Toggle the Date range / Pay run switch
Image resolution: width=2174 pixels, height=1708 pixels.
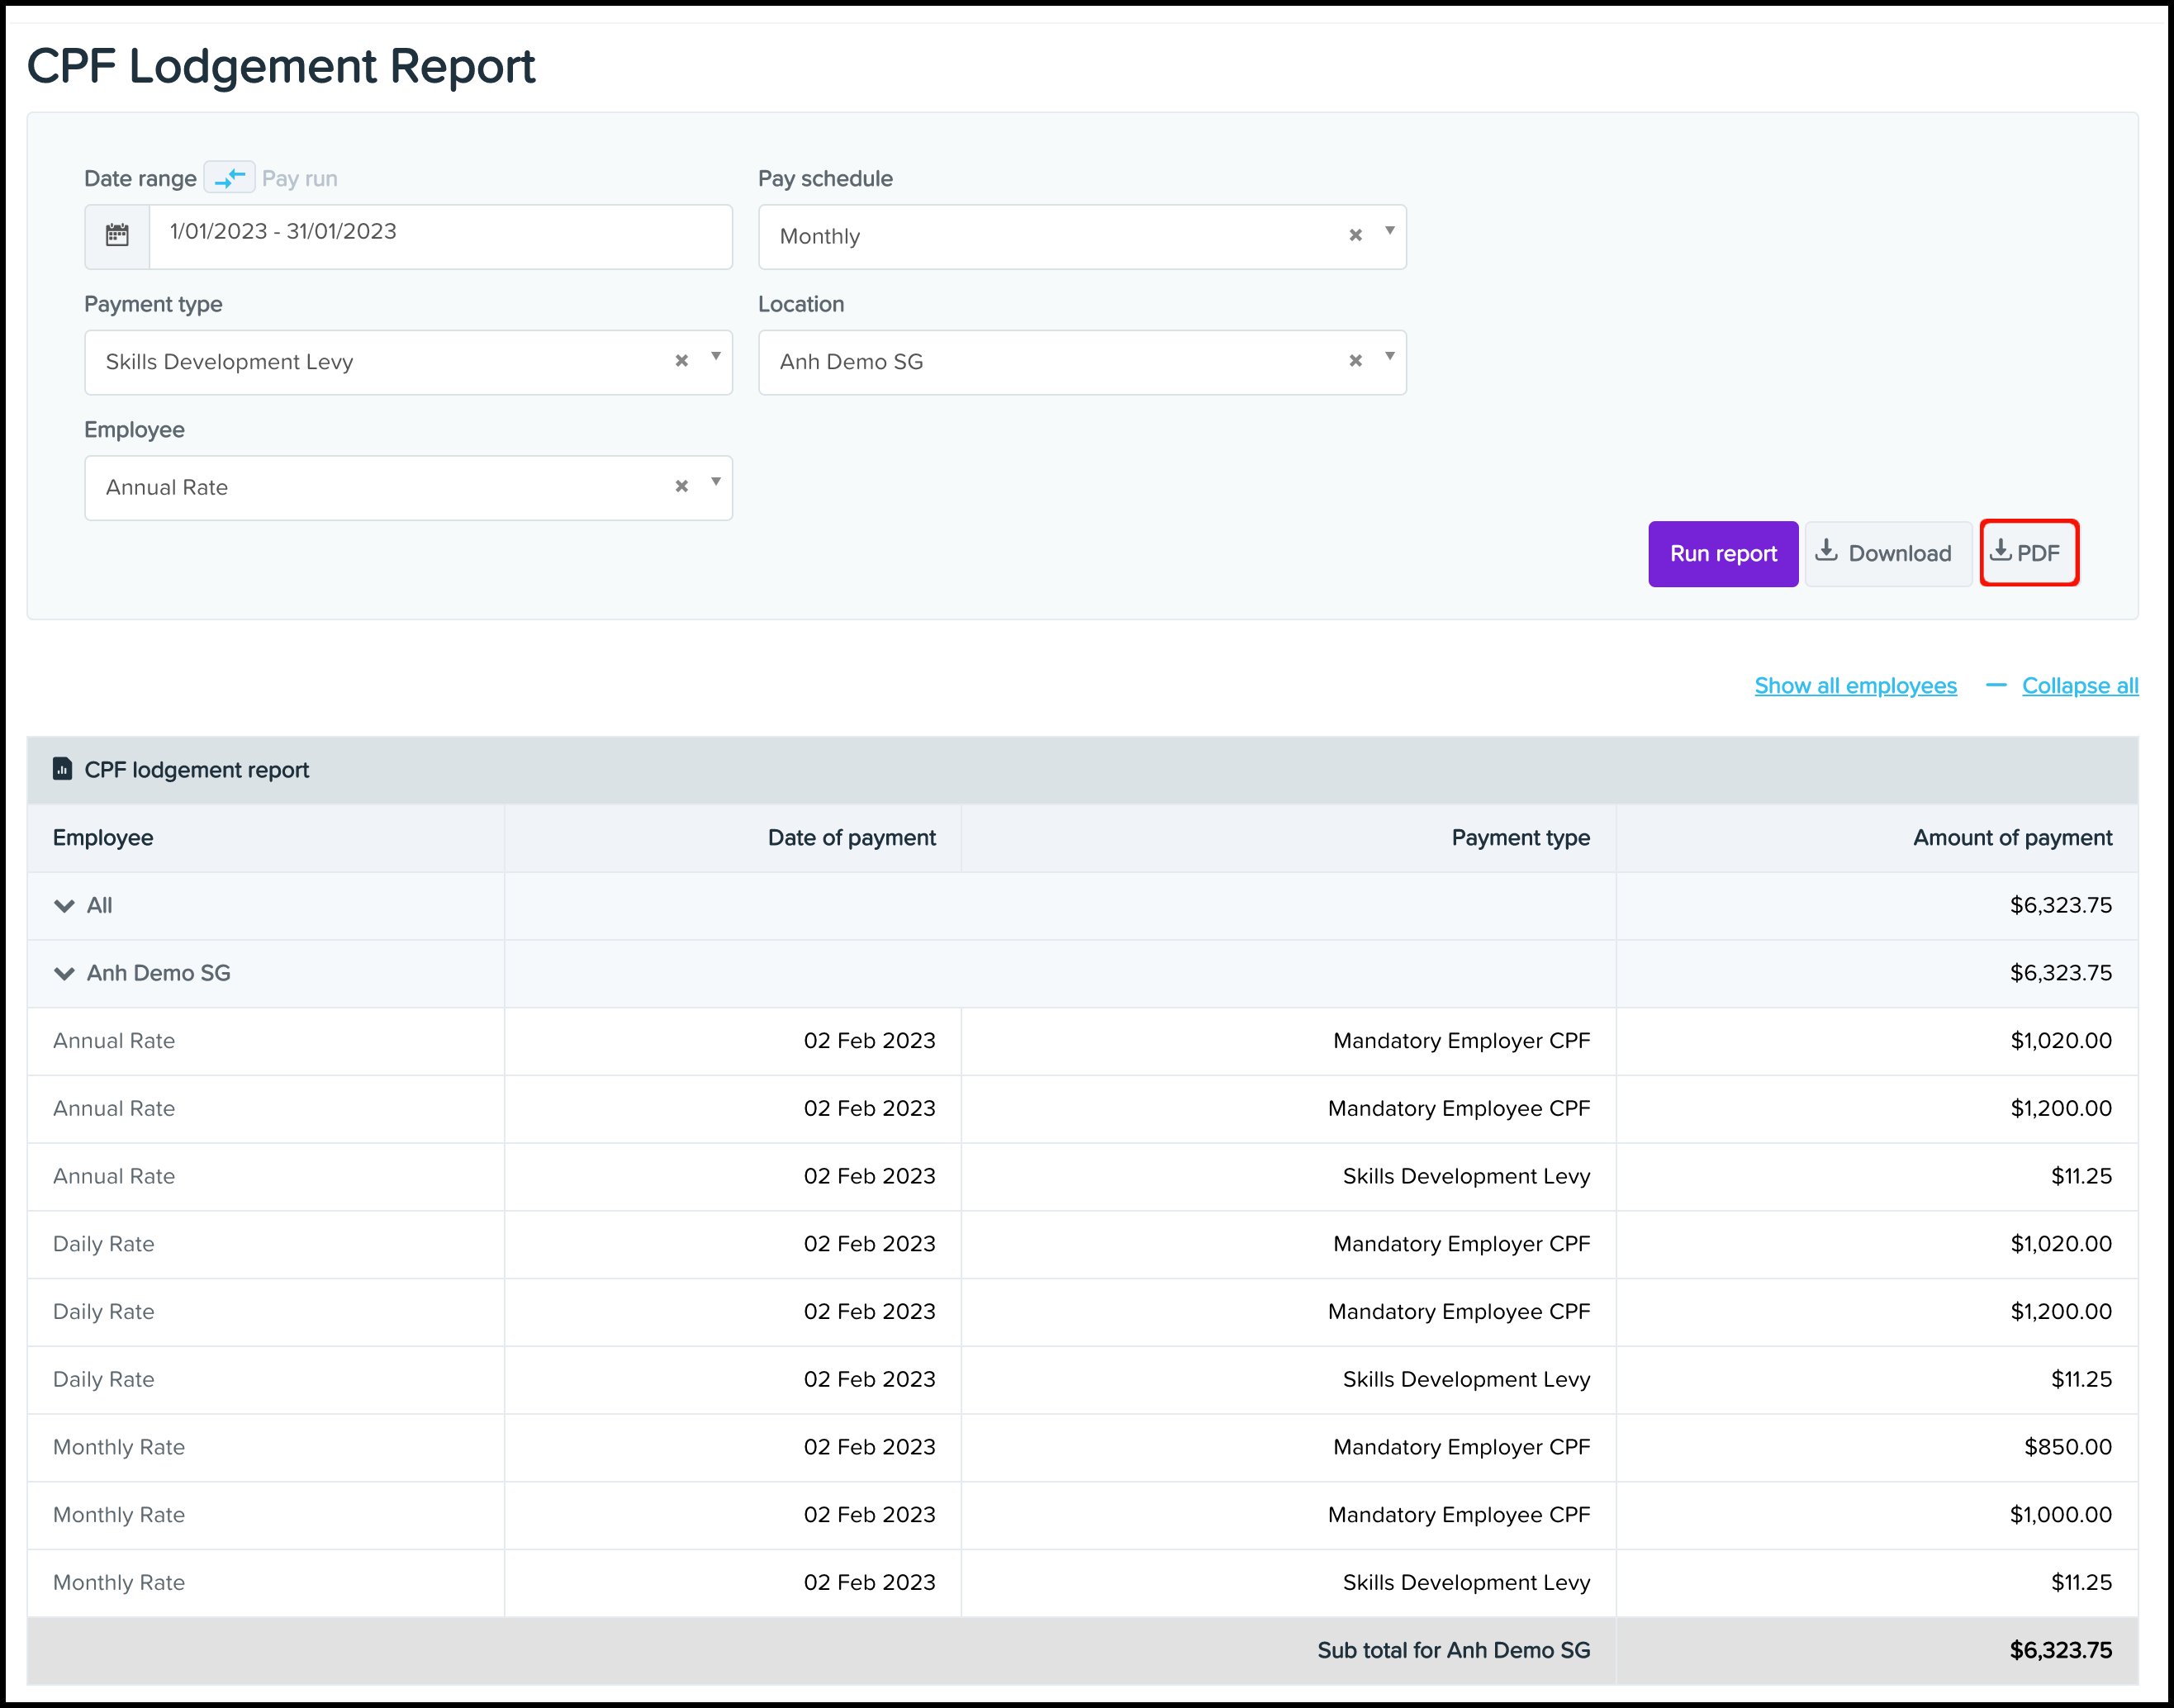point(229,178)
